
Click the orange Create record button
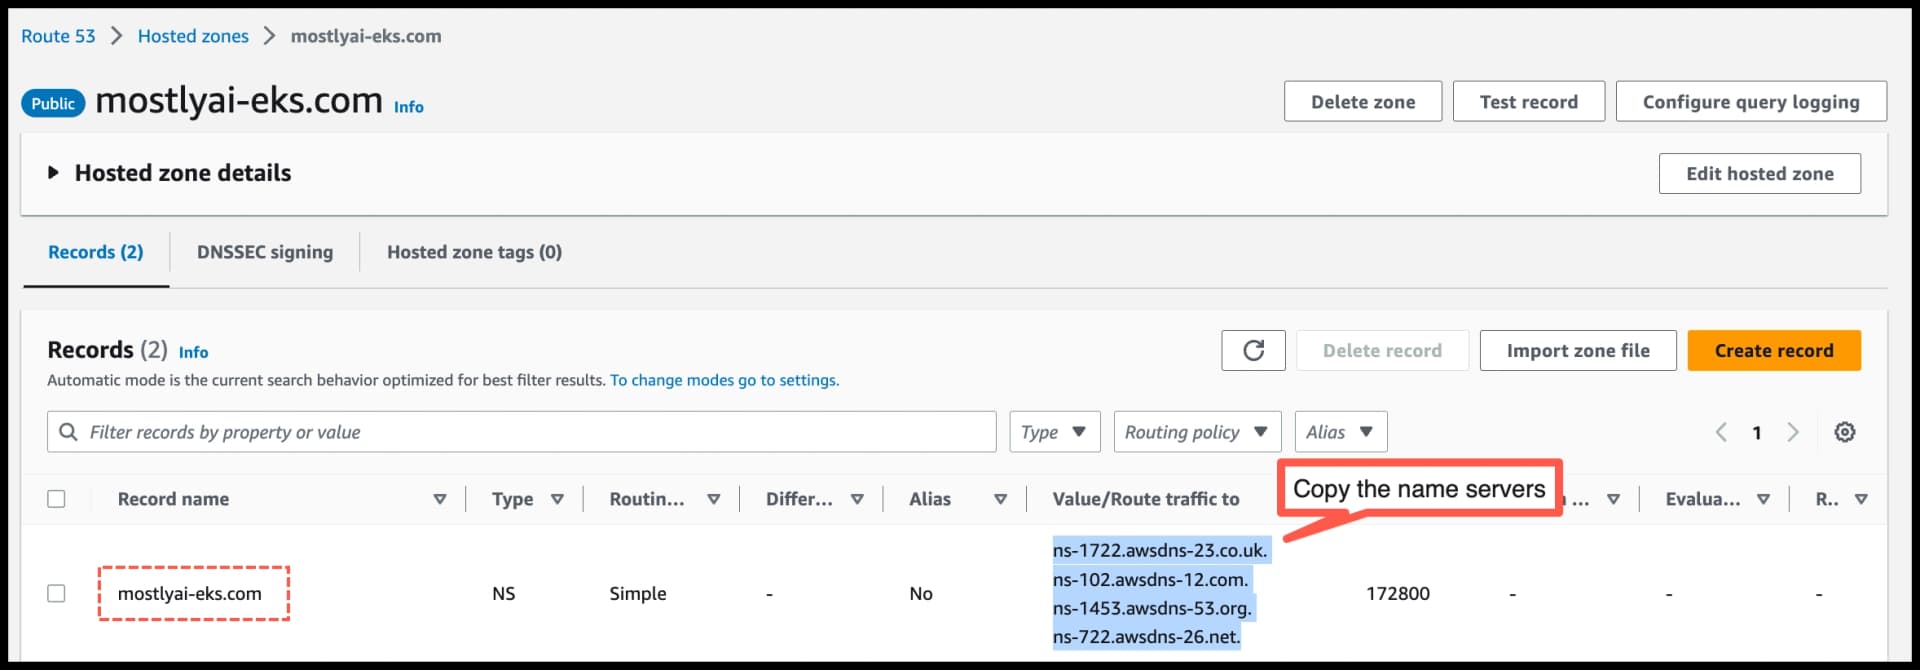coord(1774,350)
